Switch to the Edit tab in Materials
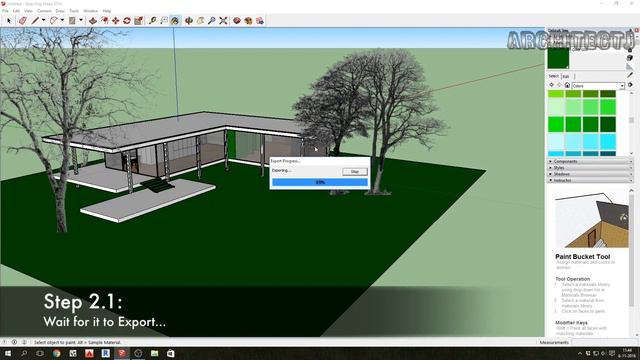This screenshot has height=360, width=640. pos(566,76)
